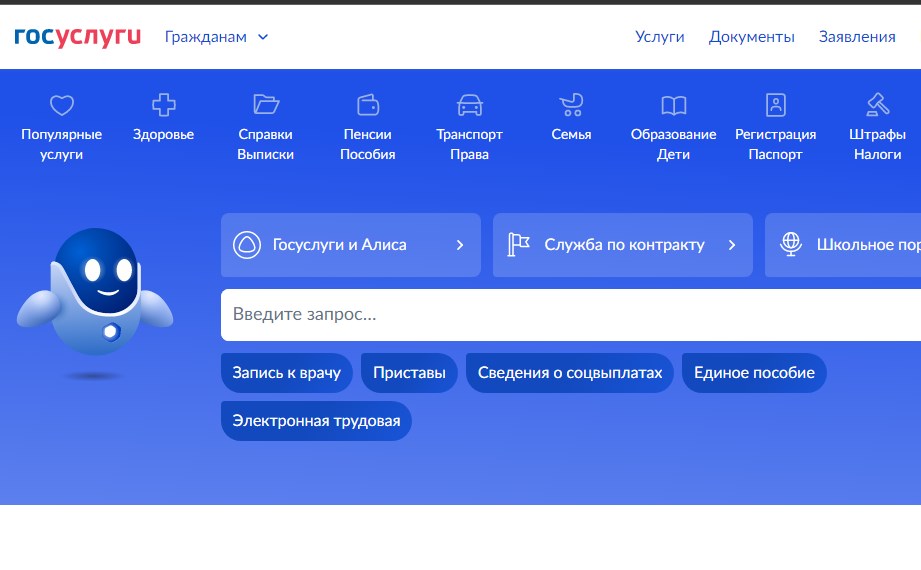Choose the wallet icon for Пенсии Пособия
This screenshot has height=570, width=921.
click(x=368, y=105)
